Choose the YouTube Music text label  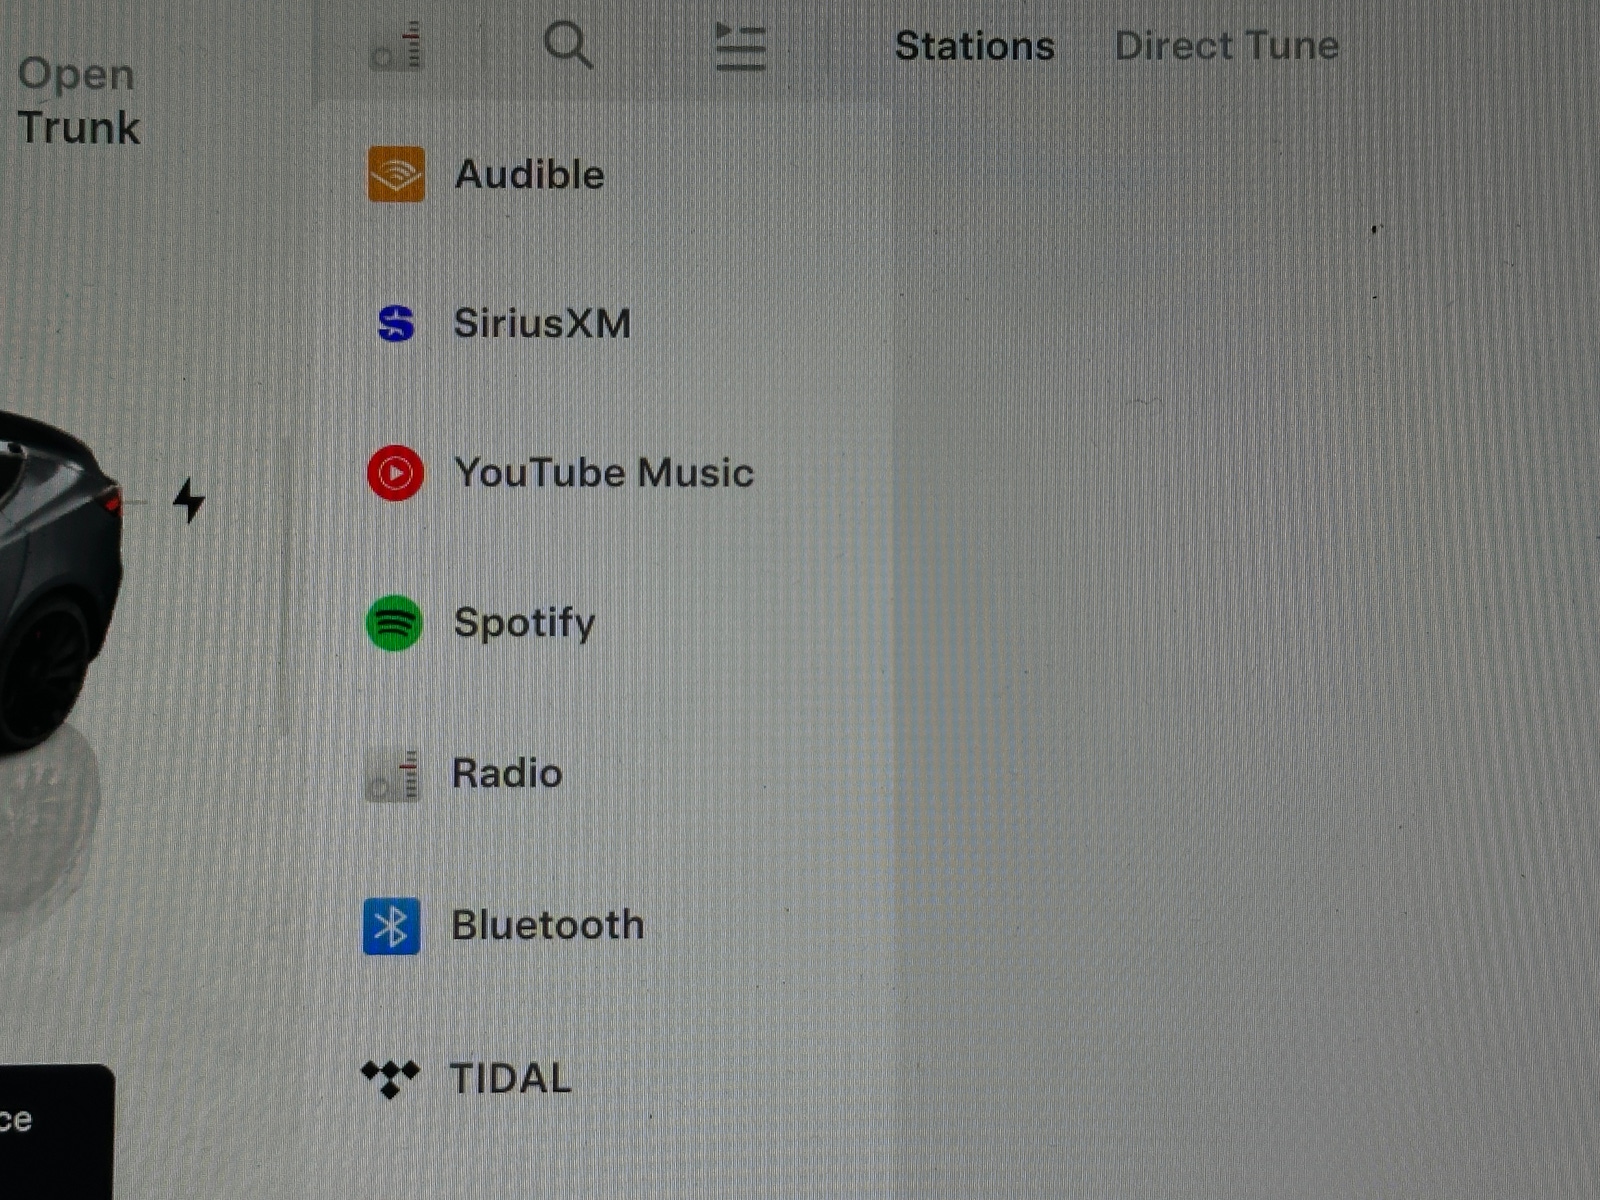[x=603, y=473]
